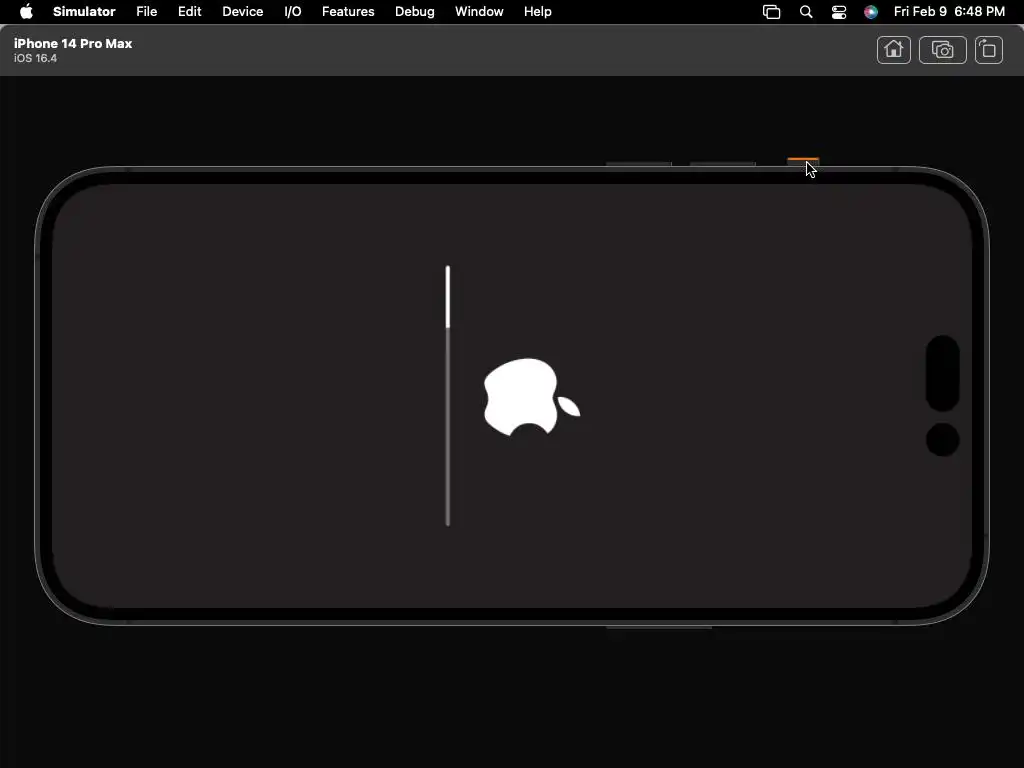
Task: Open the Help menu
Action: (537, 12)
